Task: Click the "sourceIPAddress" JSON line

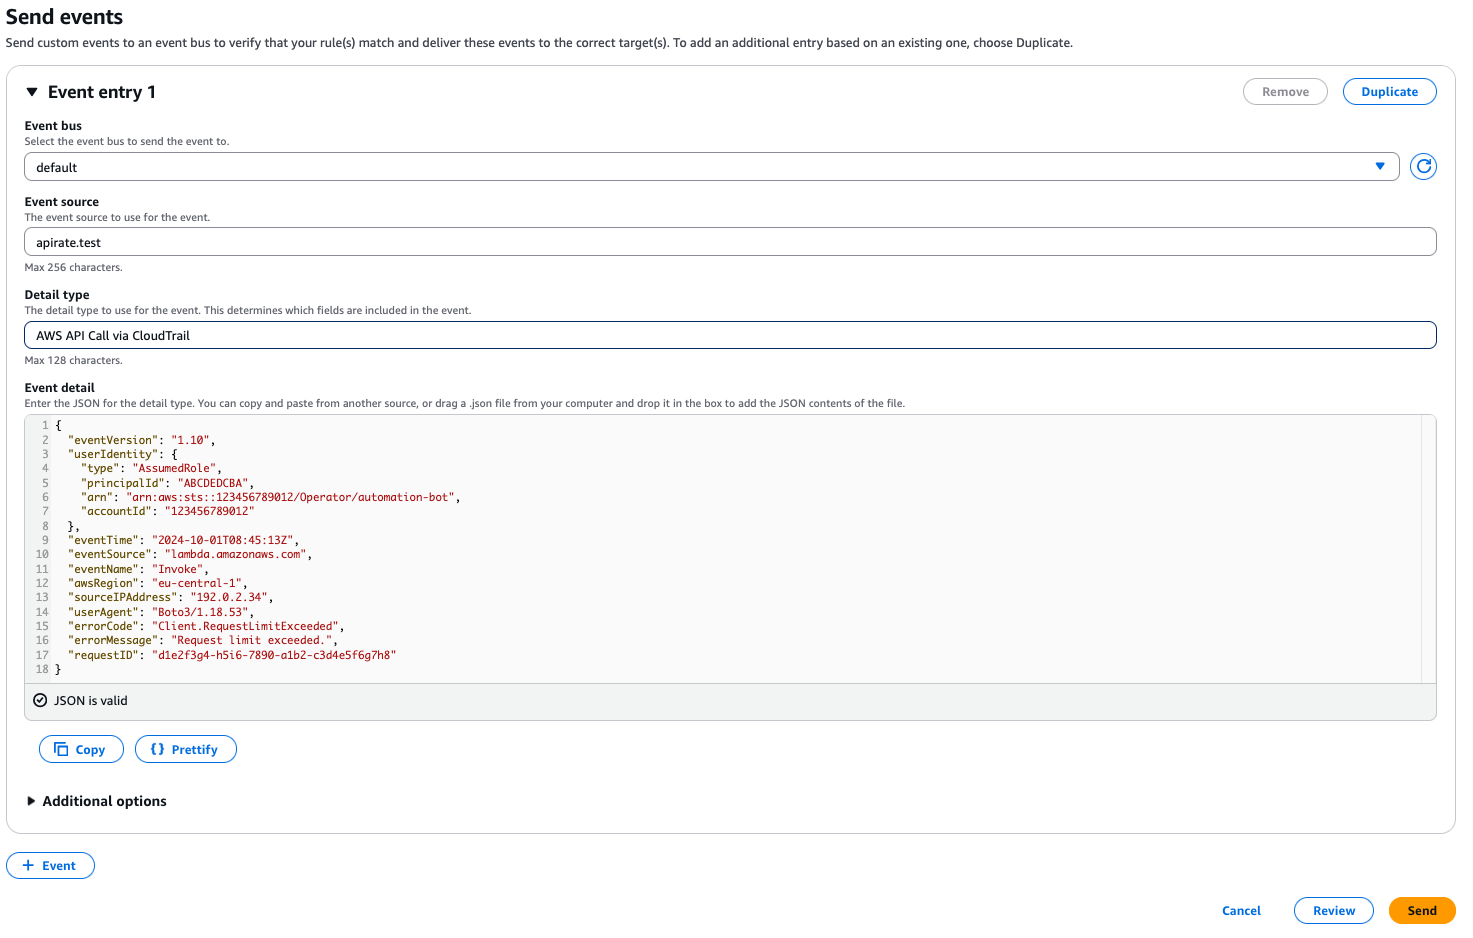Action: [x=170, y=597]
